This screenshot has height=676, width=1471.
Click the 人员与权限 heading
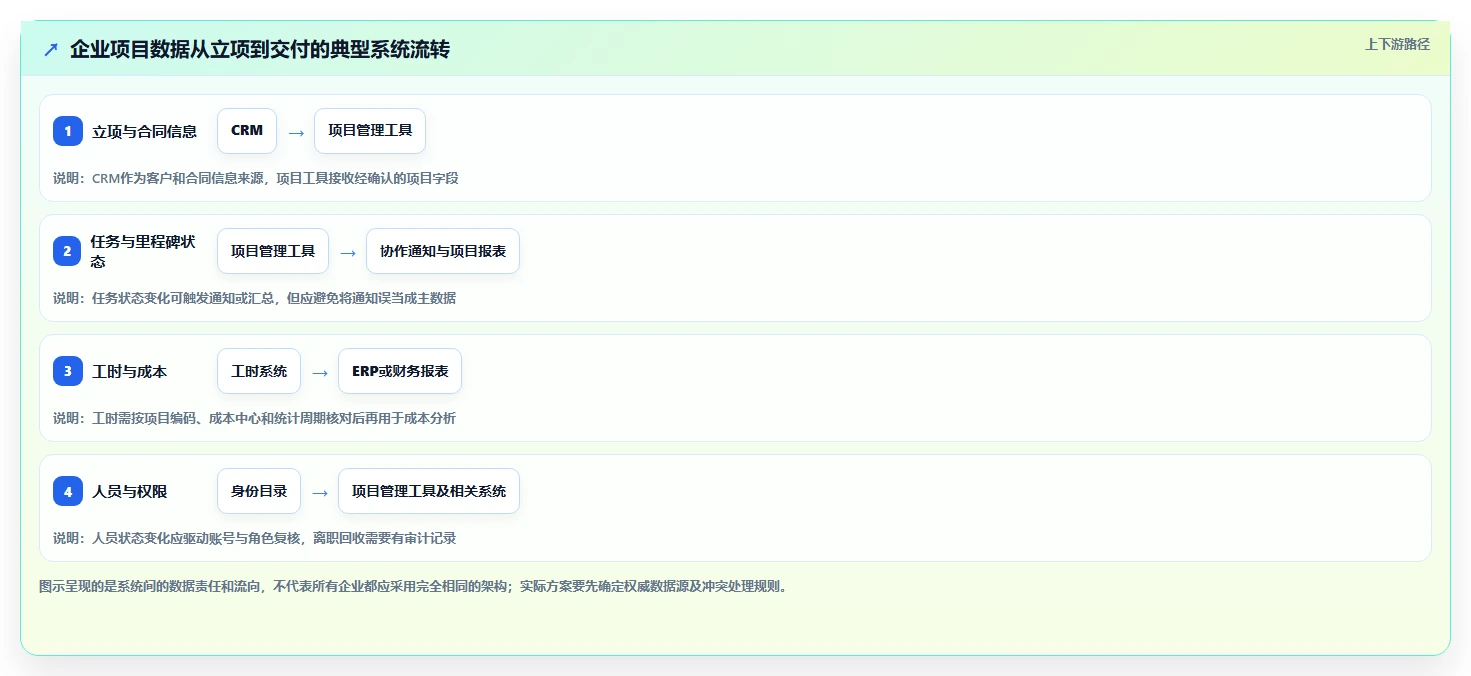click(130, 491)
